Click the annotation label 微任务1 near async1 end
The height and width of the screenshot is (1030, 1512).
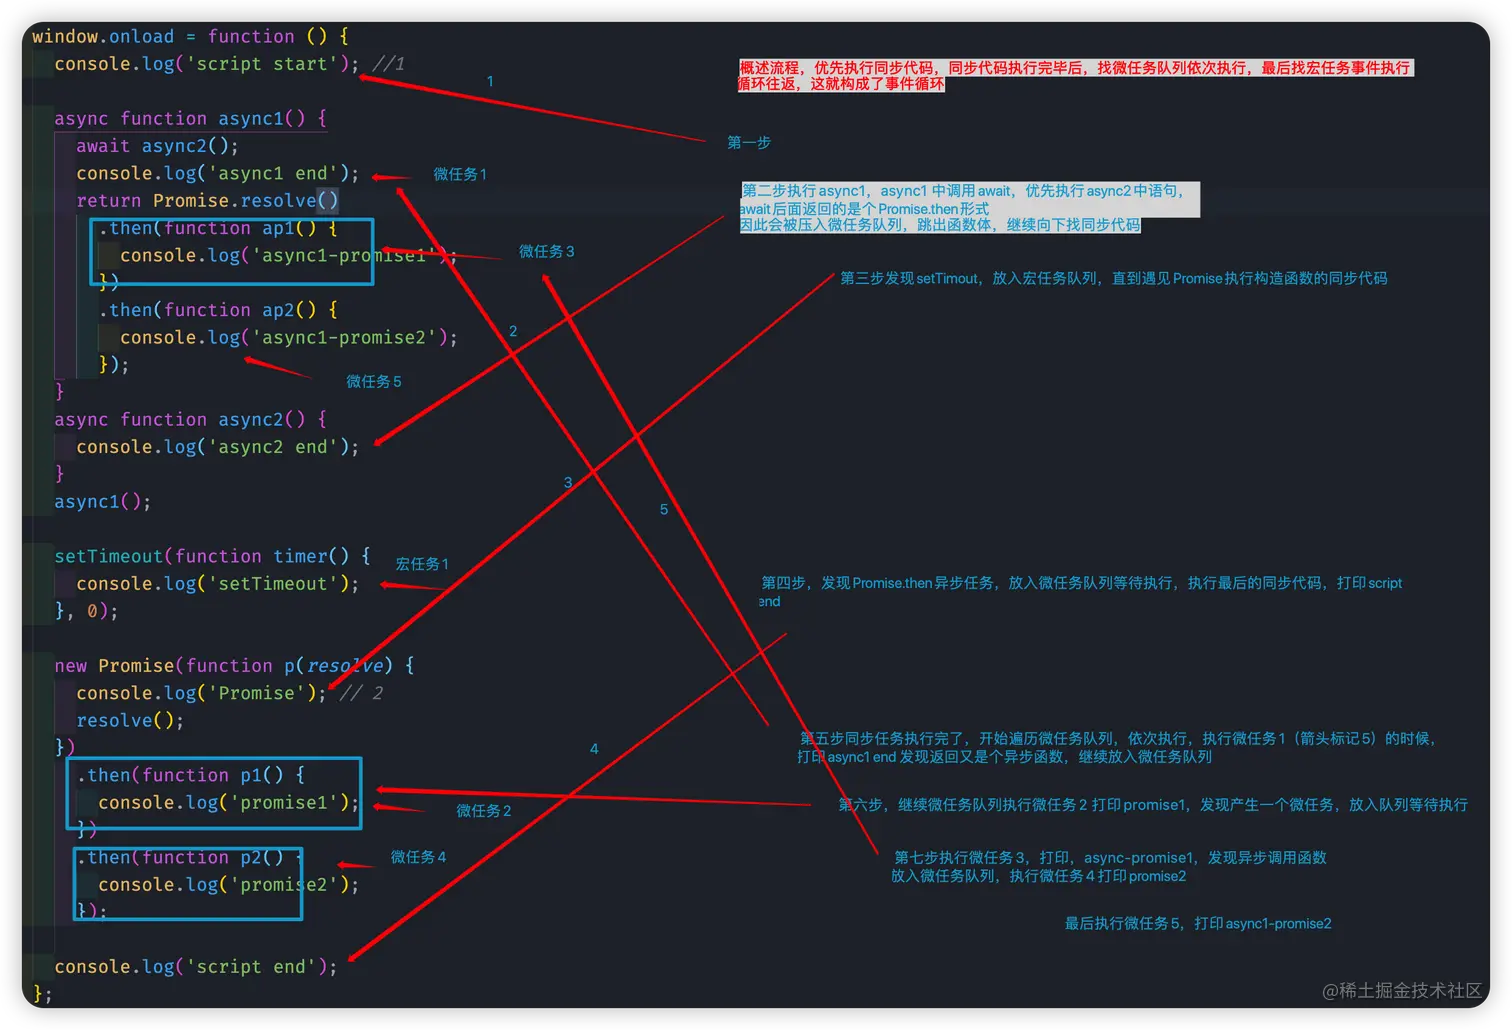tap(459, 174)
